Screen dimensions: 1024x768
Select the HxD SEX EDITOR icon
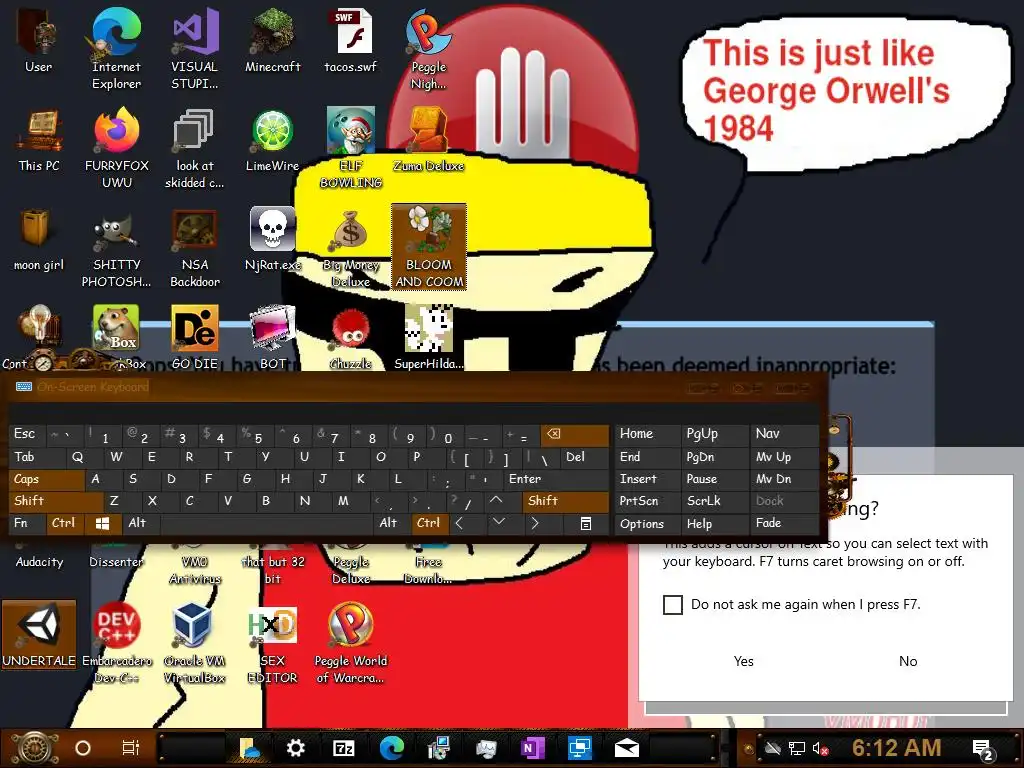[x=272, y=643]
